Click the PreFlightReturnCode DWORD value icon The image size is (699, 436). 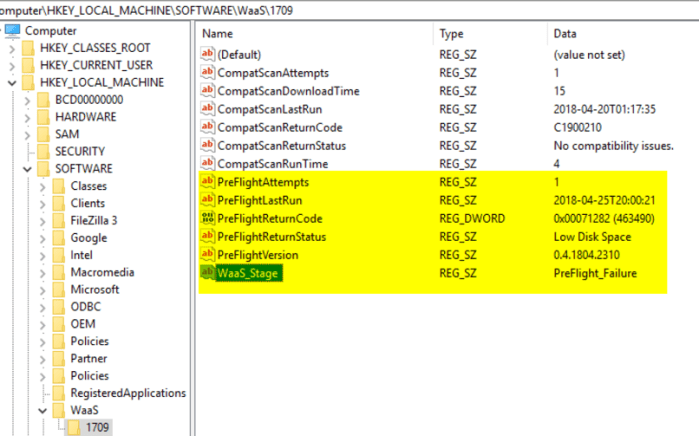coord(208,218)
